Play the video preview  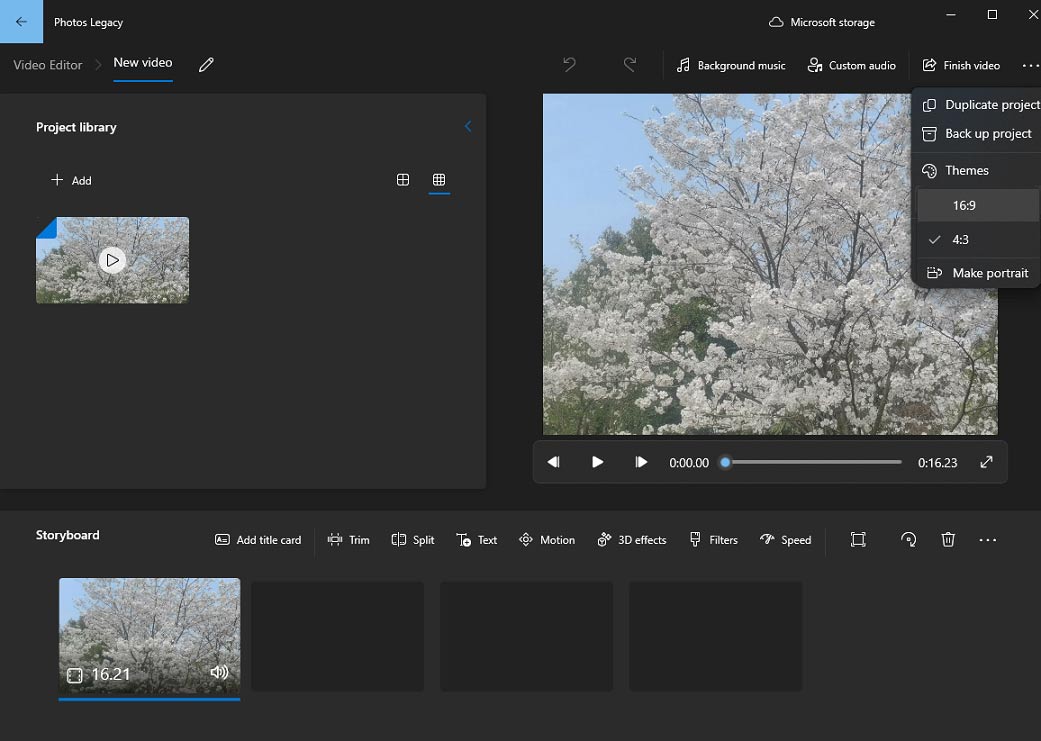[597, 462]
